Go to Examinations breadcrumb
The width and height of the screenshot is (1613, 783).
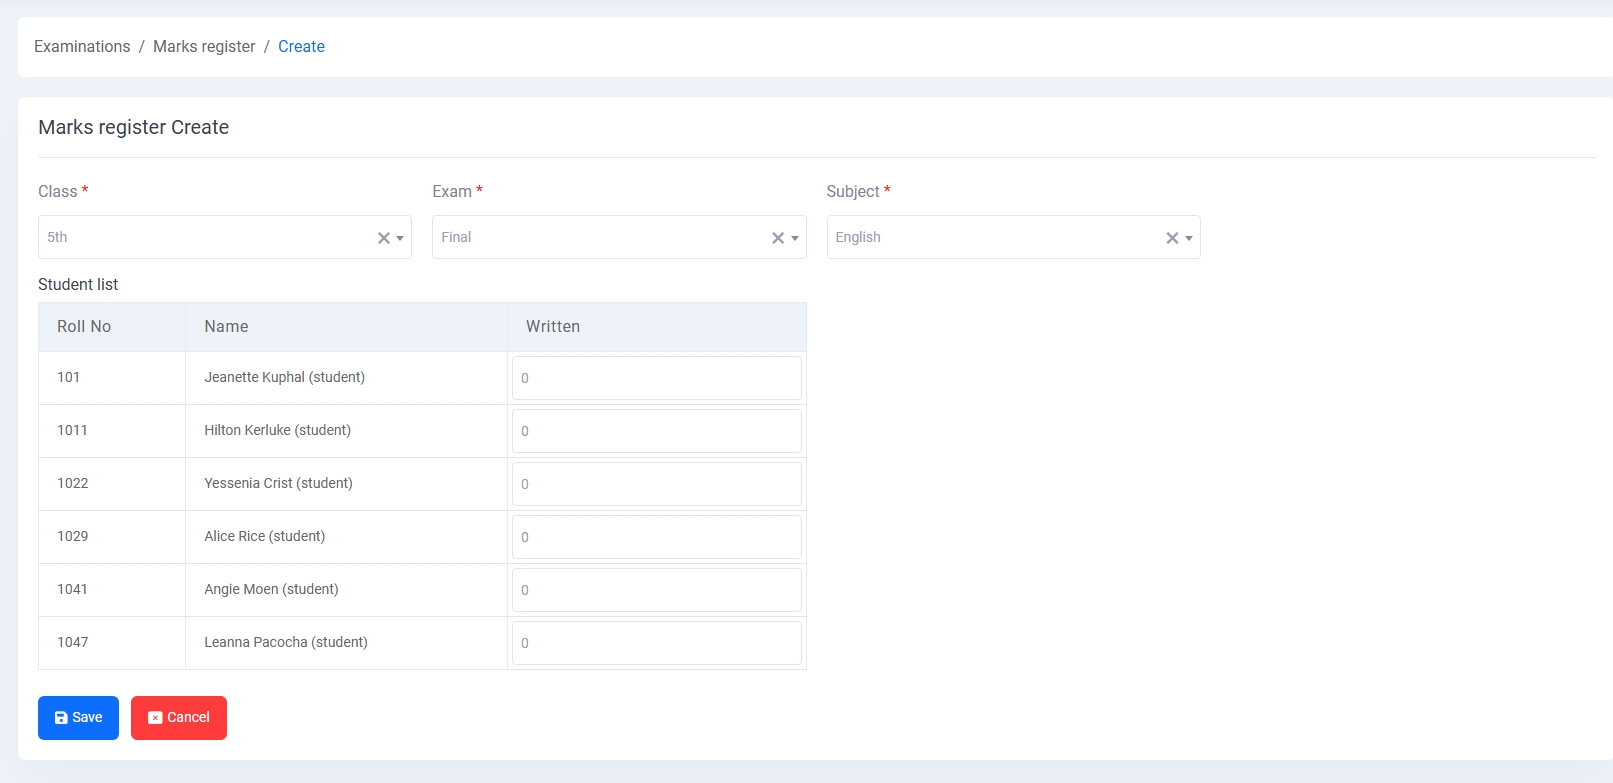click(x=82, y=47)
